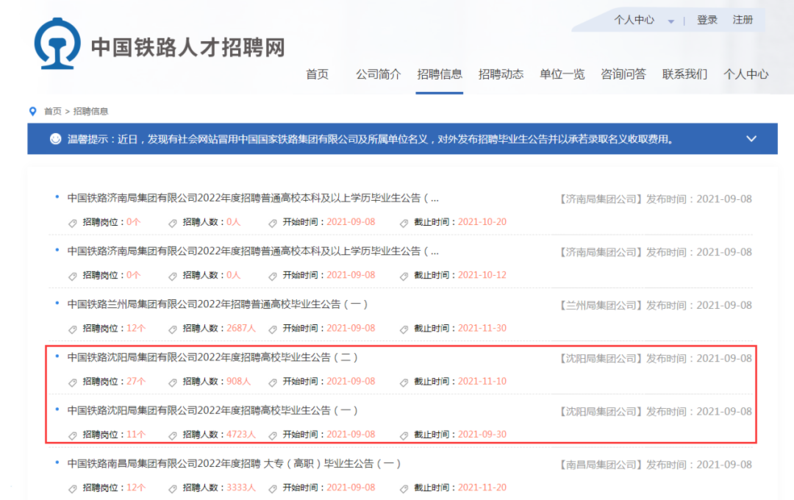
Task: Click tag icon beside 招聘人数 3333人
Action: [173, 489]
